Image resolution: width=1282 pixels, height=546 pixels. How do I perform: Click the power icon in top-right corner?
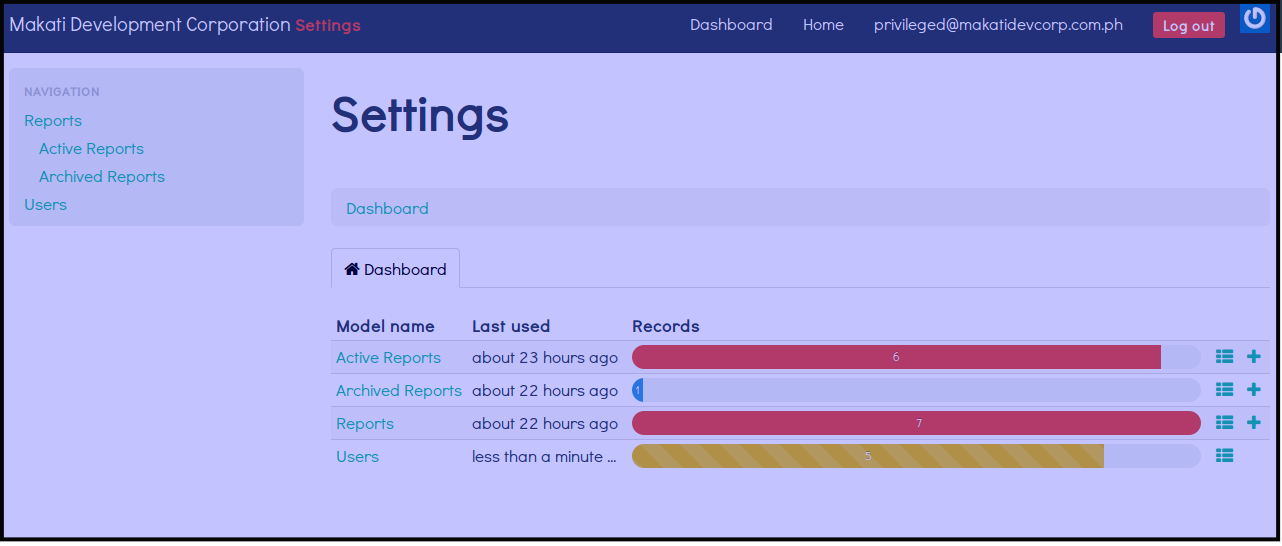(x=1255, y=18)
